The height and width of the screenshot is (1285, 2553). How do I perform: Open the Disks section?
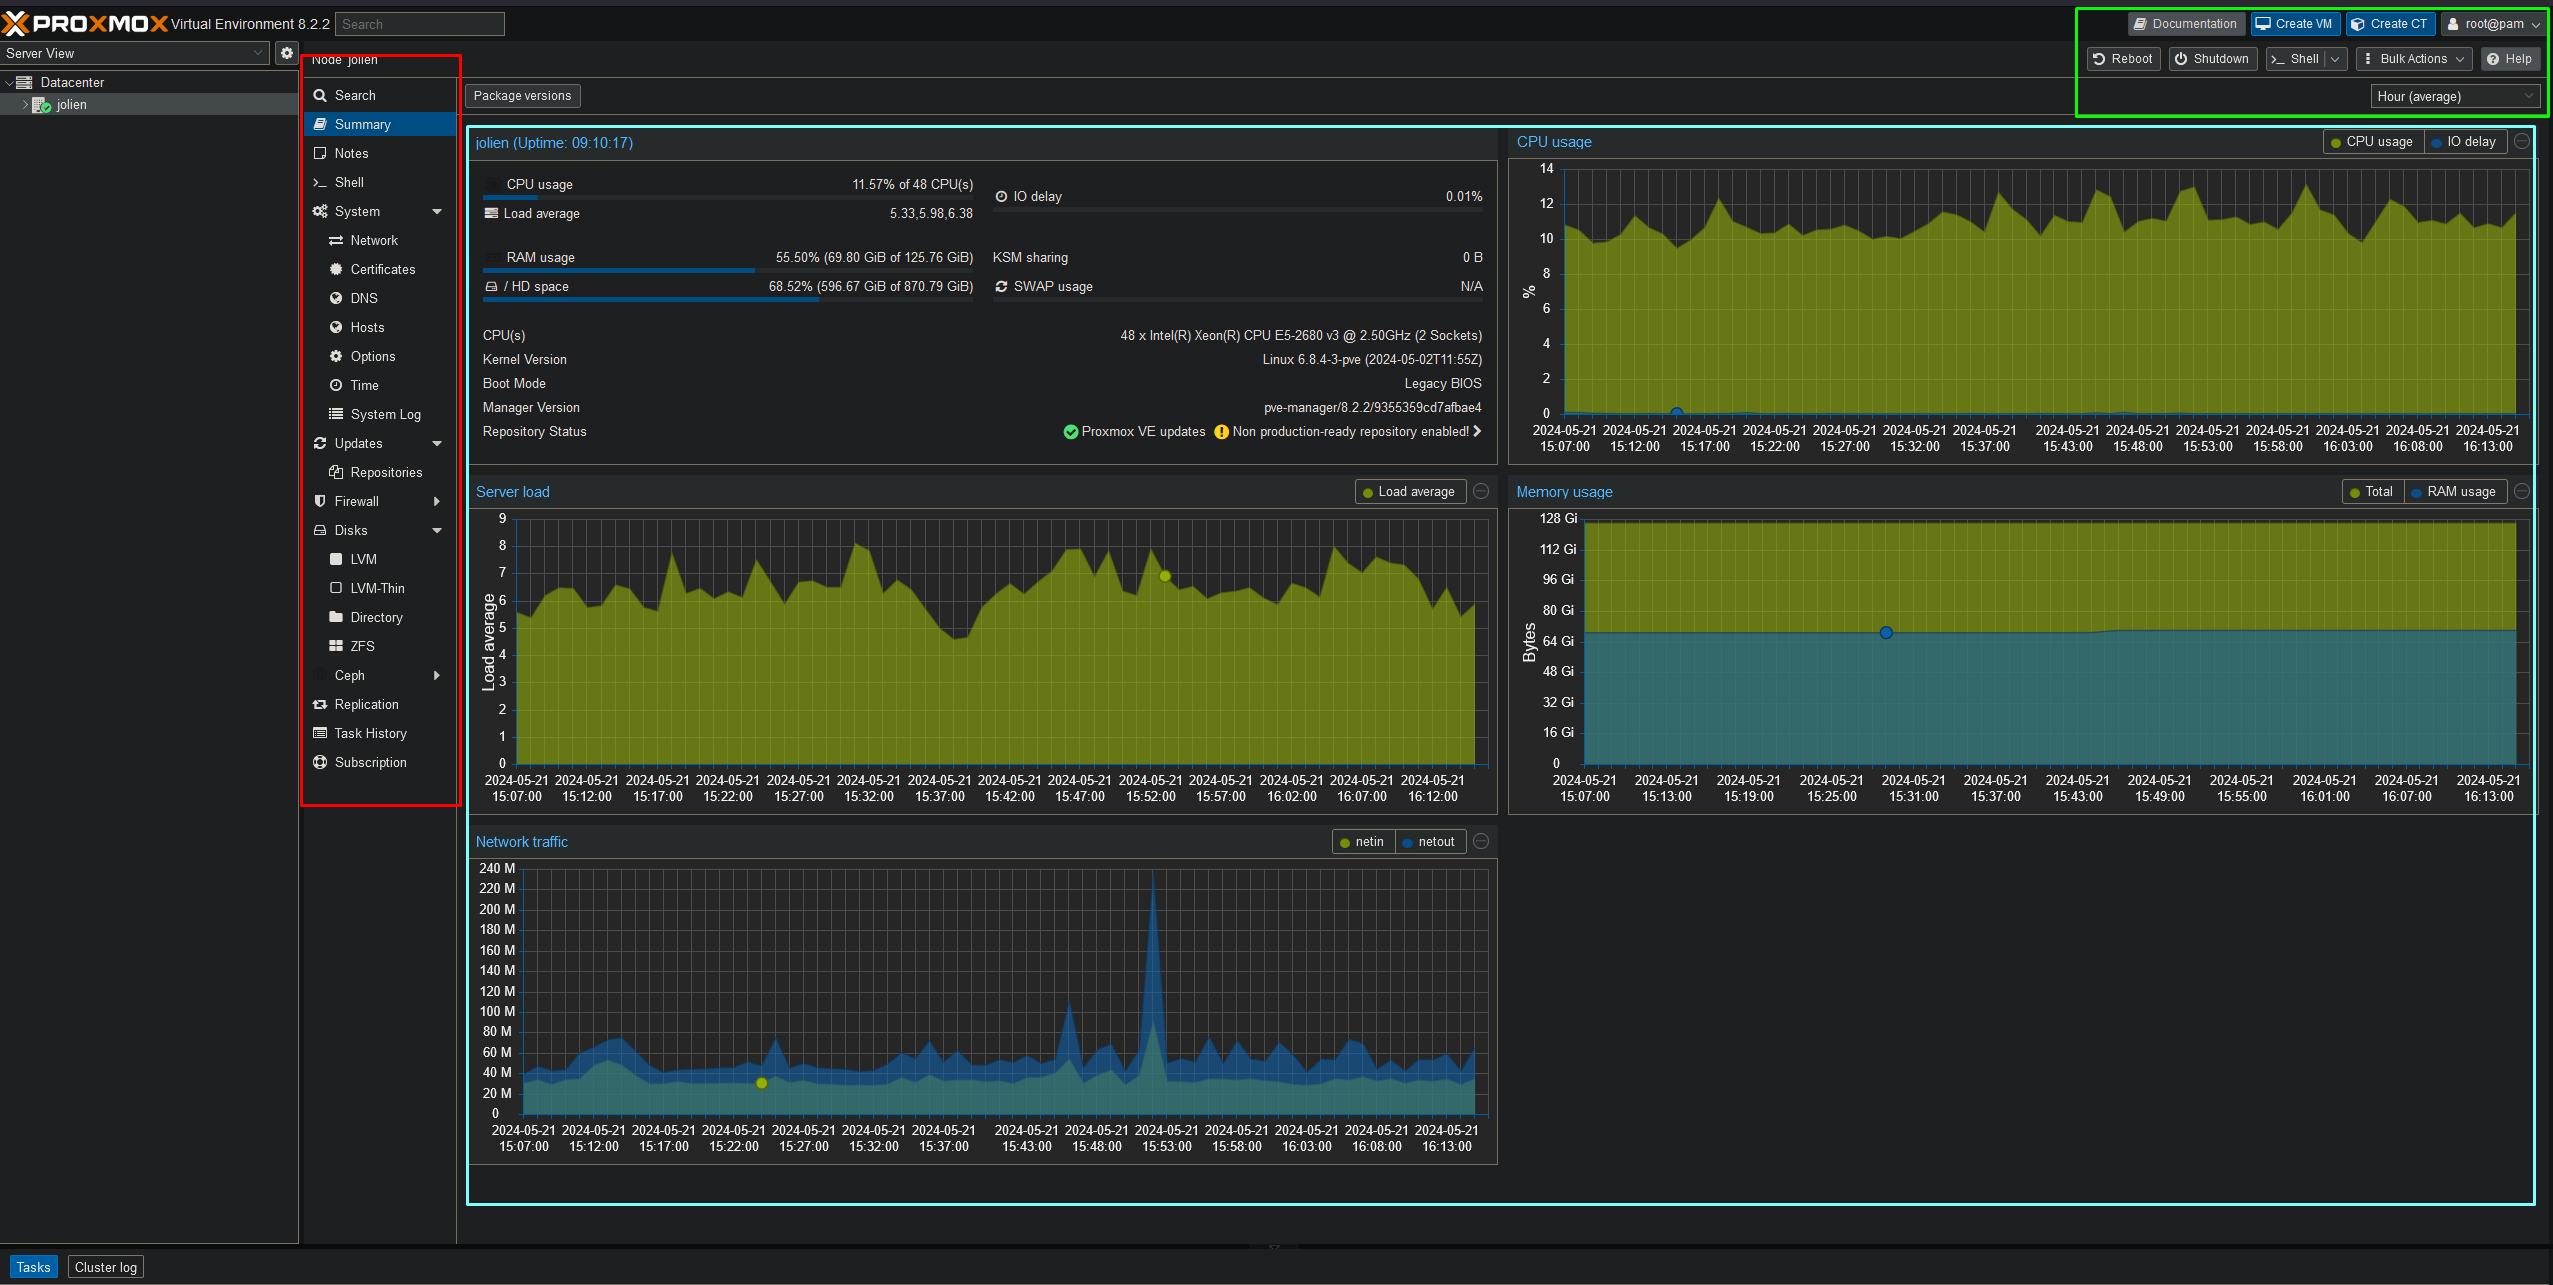(x=380, y=530)
